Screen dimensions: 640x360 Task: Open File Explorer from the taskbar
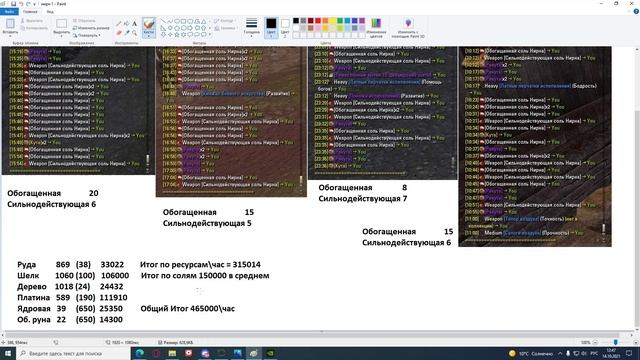coord(172,353)
